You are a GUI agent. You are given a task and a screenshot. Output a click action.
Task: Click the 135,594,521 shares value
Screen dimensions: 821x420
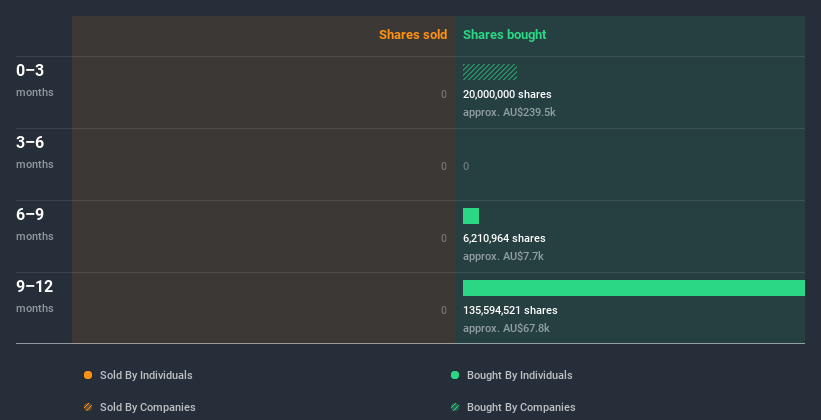click(510, 310)
